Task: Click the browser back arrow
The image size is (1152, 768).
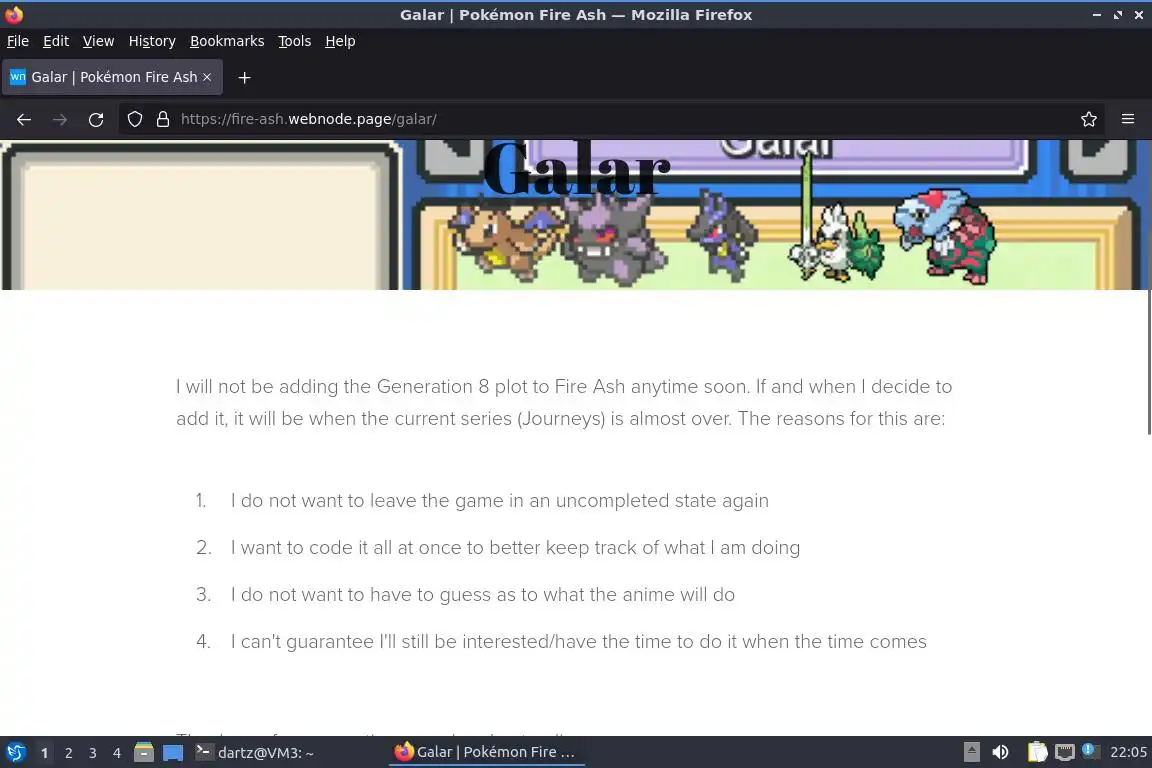Action: 24,119
